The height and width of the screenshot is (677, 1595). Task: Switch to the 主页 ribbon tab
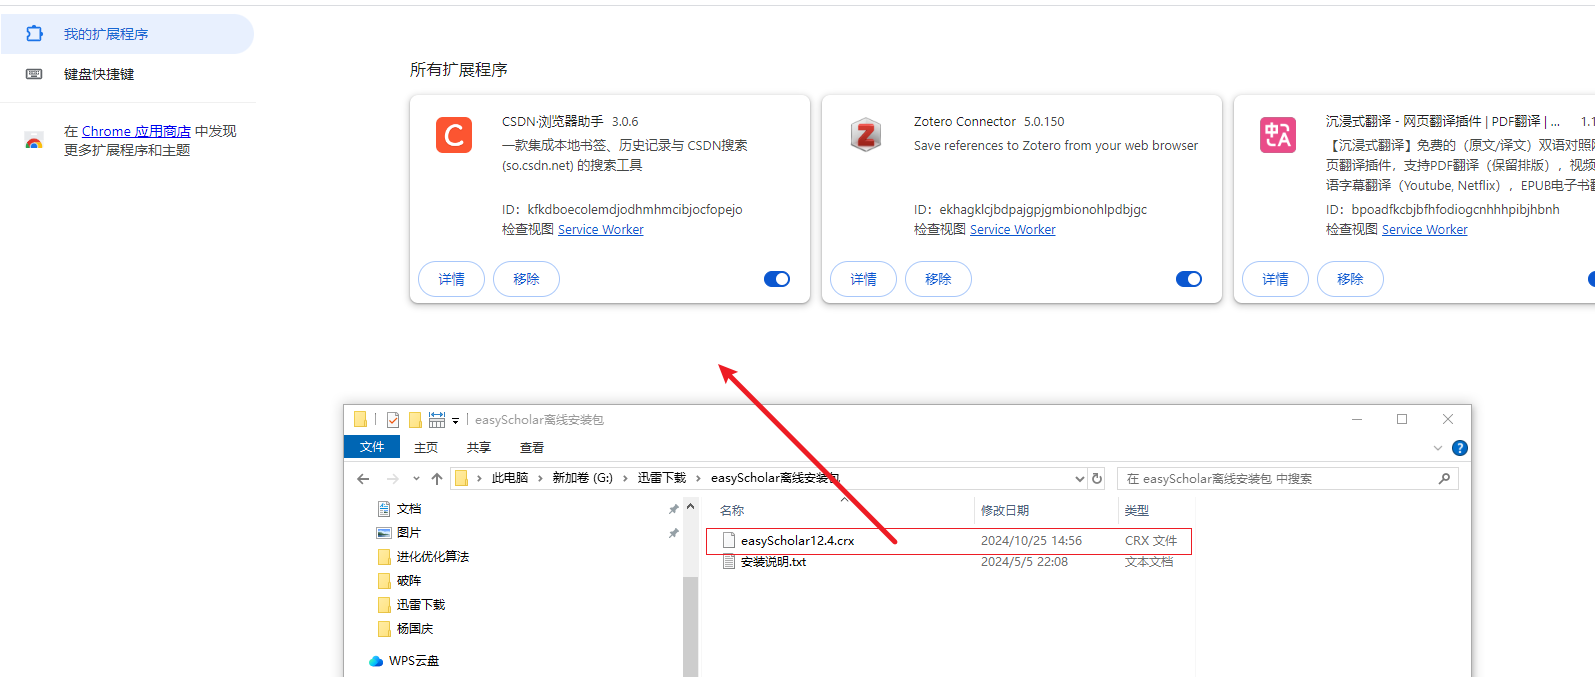426,448
